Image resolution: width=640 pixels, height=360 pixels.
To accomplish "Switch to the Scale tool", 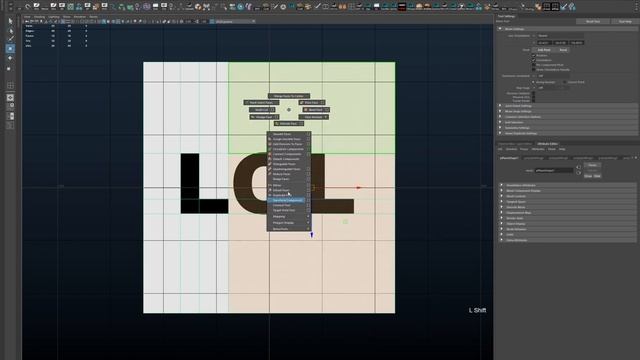I will click(x=10, y=68).
